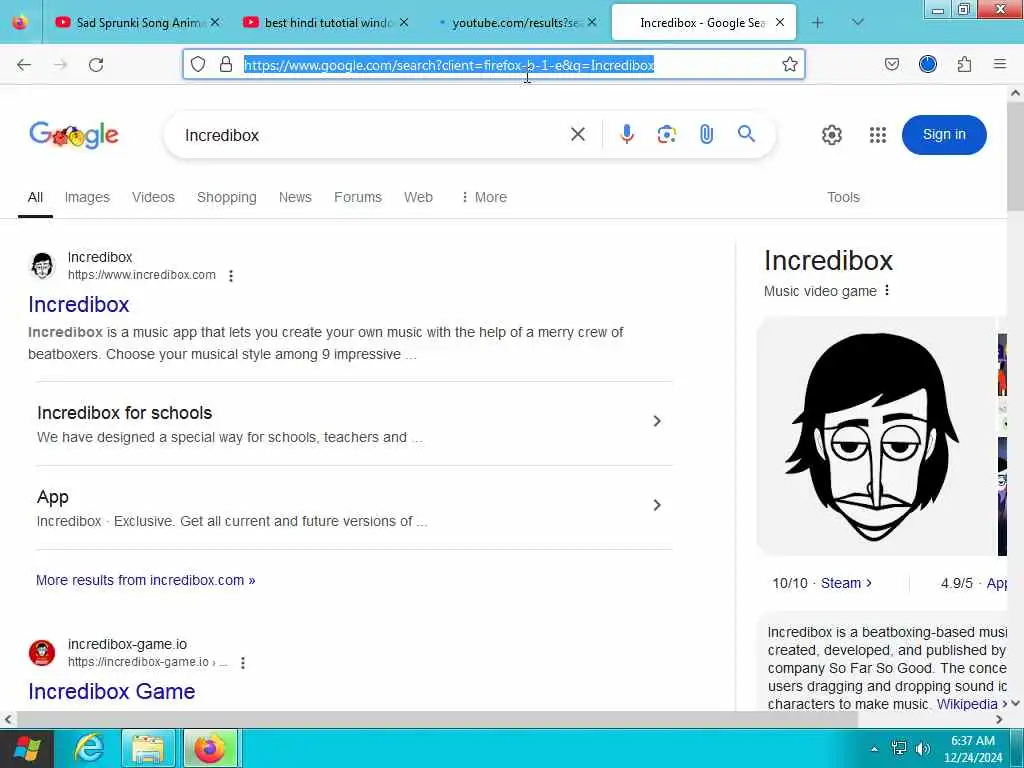Switch to Shopping results tab
Image resolution: width=1024 pixels, height=768 pixels.
coord(227,197)
